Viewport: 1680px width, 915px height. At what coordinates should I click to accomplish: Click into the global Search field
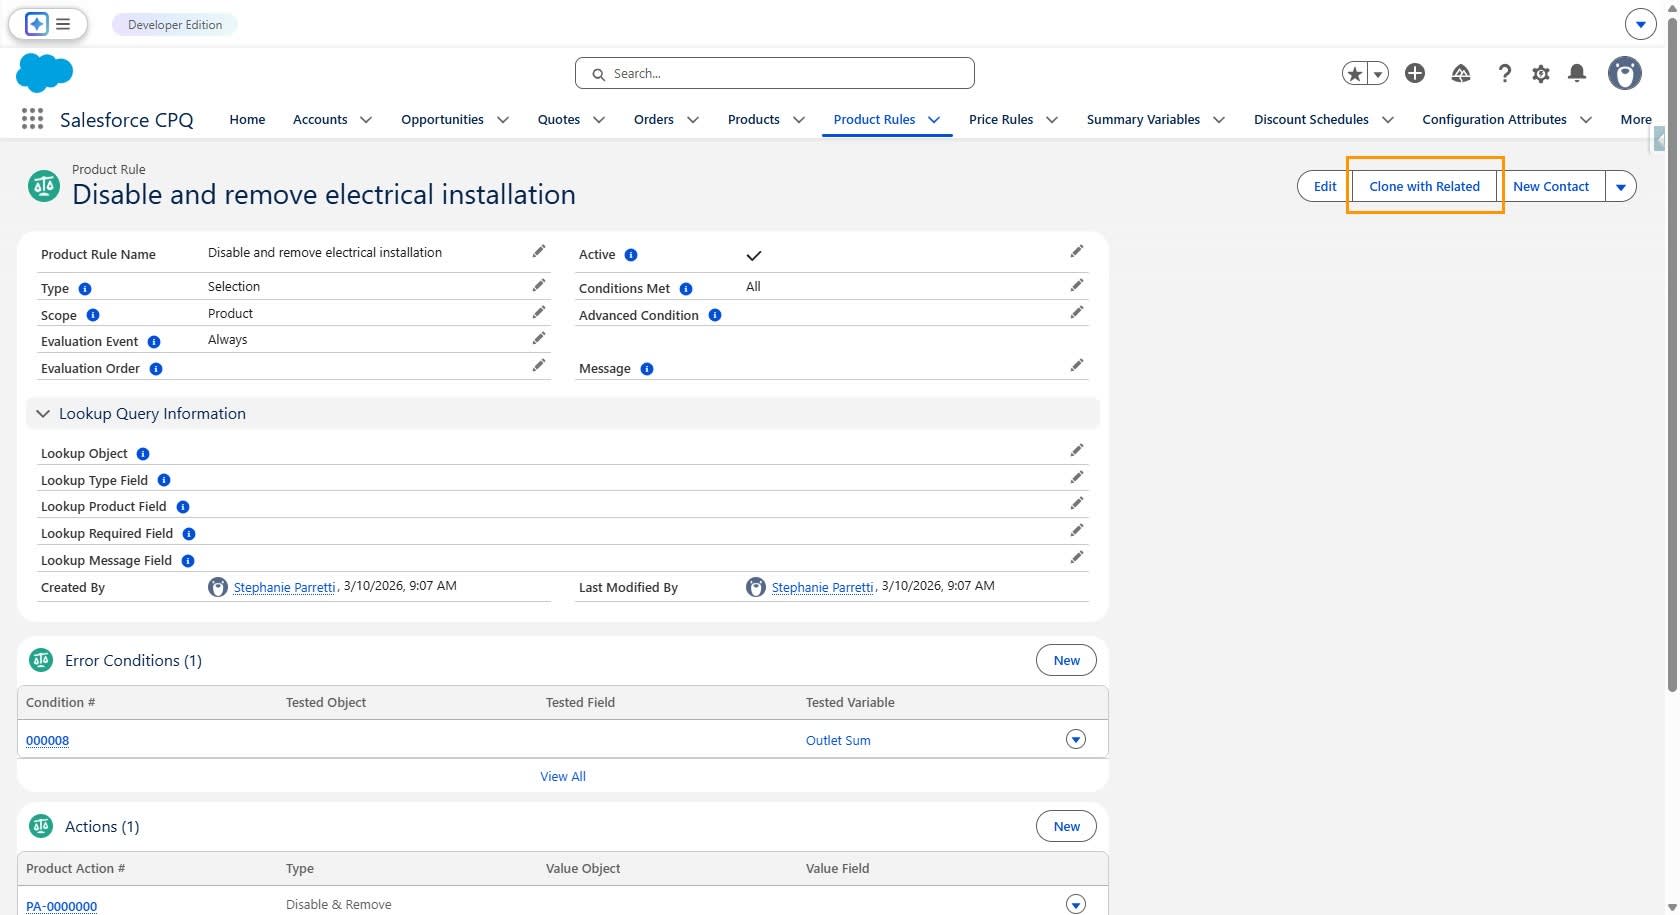pos(775,73)
